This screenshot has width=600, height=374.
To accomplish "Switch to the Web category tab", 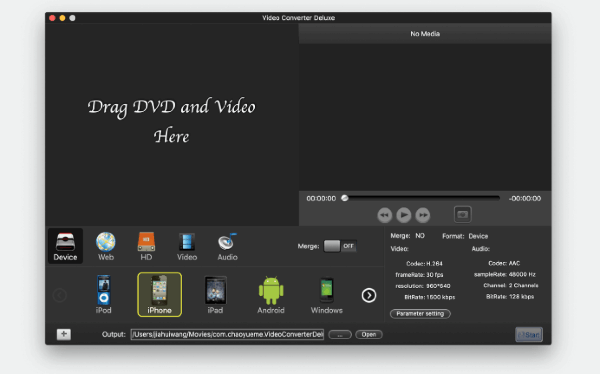I will click(x=106, y=247).
